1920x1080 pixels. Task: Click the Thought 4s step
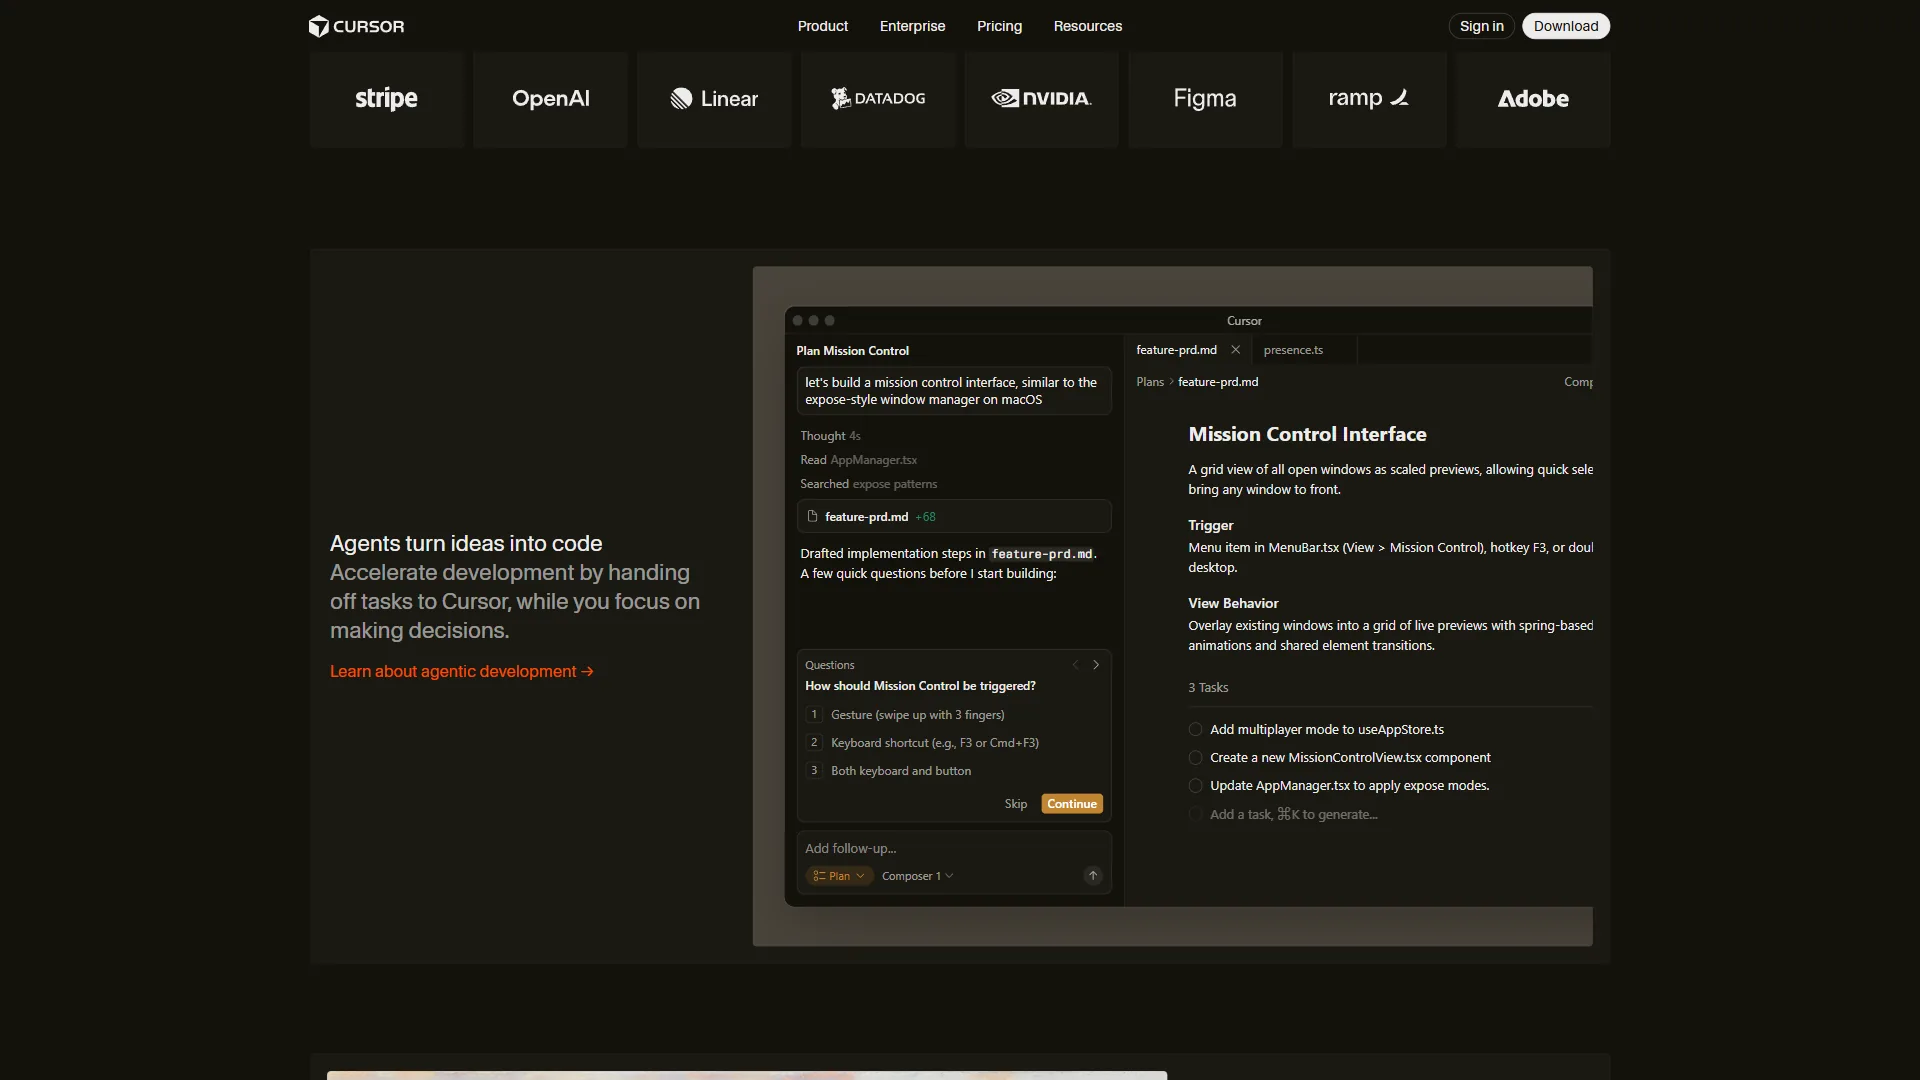(x=830, y=436)
